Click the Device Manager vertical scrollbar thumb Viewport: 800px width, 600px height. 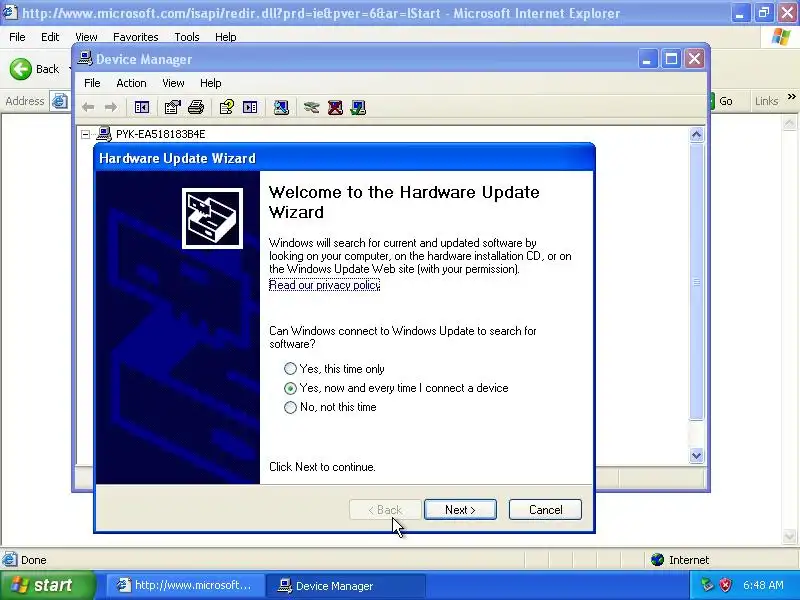point(696,282)
